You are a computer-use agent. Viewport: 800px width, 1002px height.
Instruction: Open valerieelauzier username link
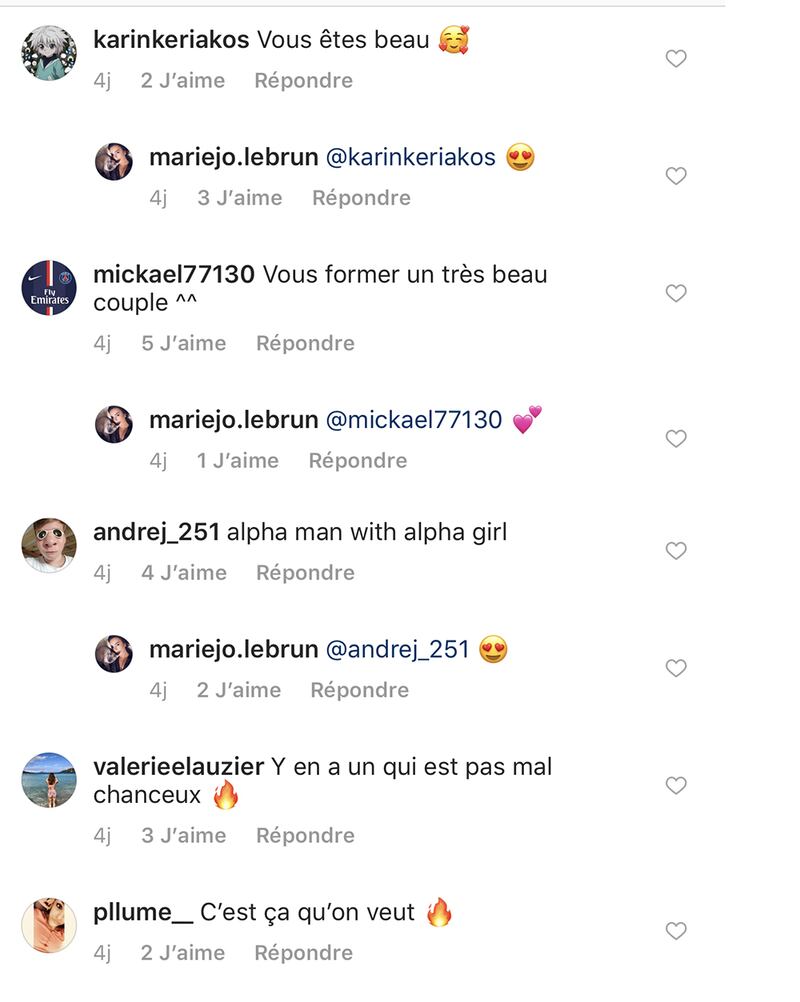178,767
